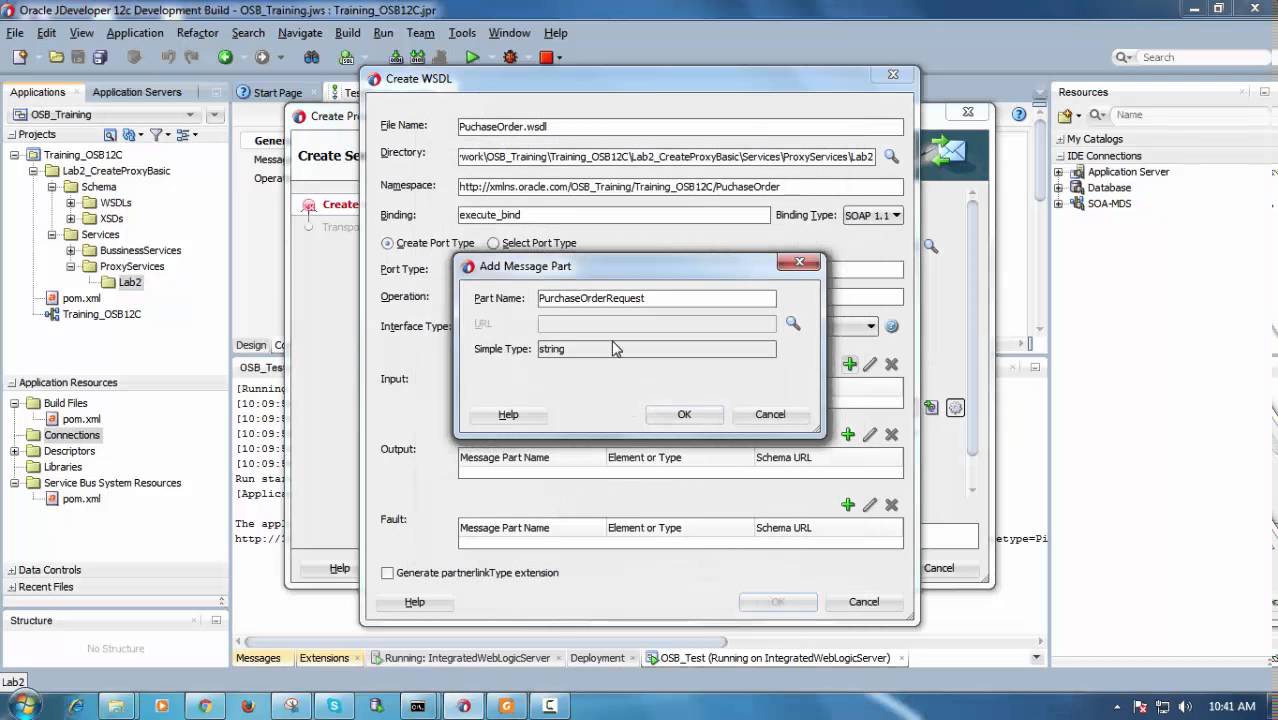
Task: Switch to the Application Servers tab
Action: (137, 92)
